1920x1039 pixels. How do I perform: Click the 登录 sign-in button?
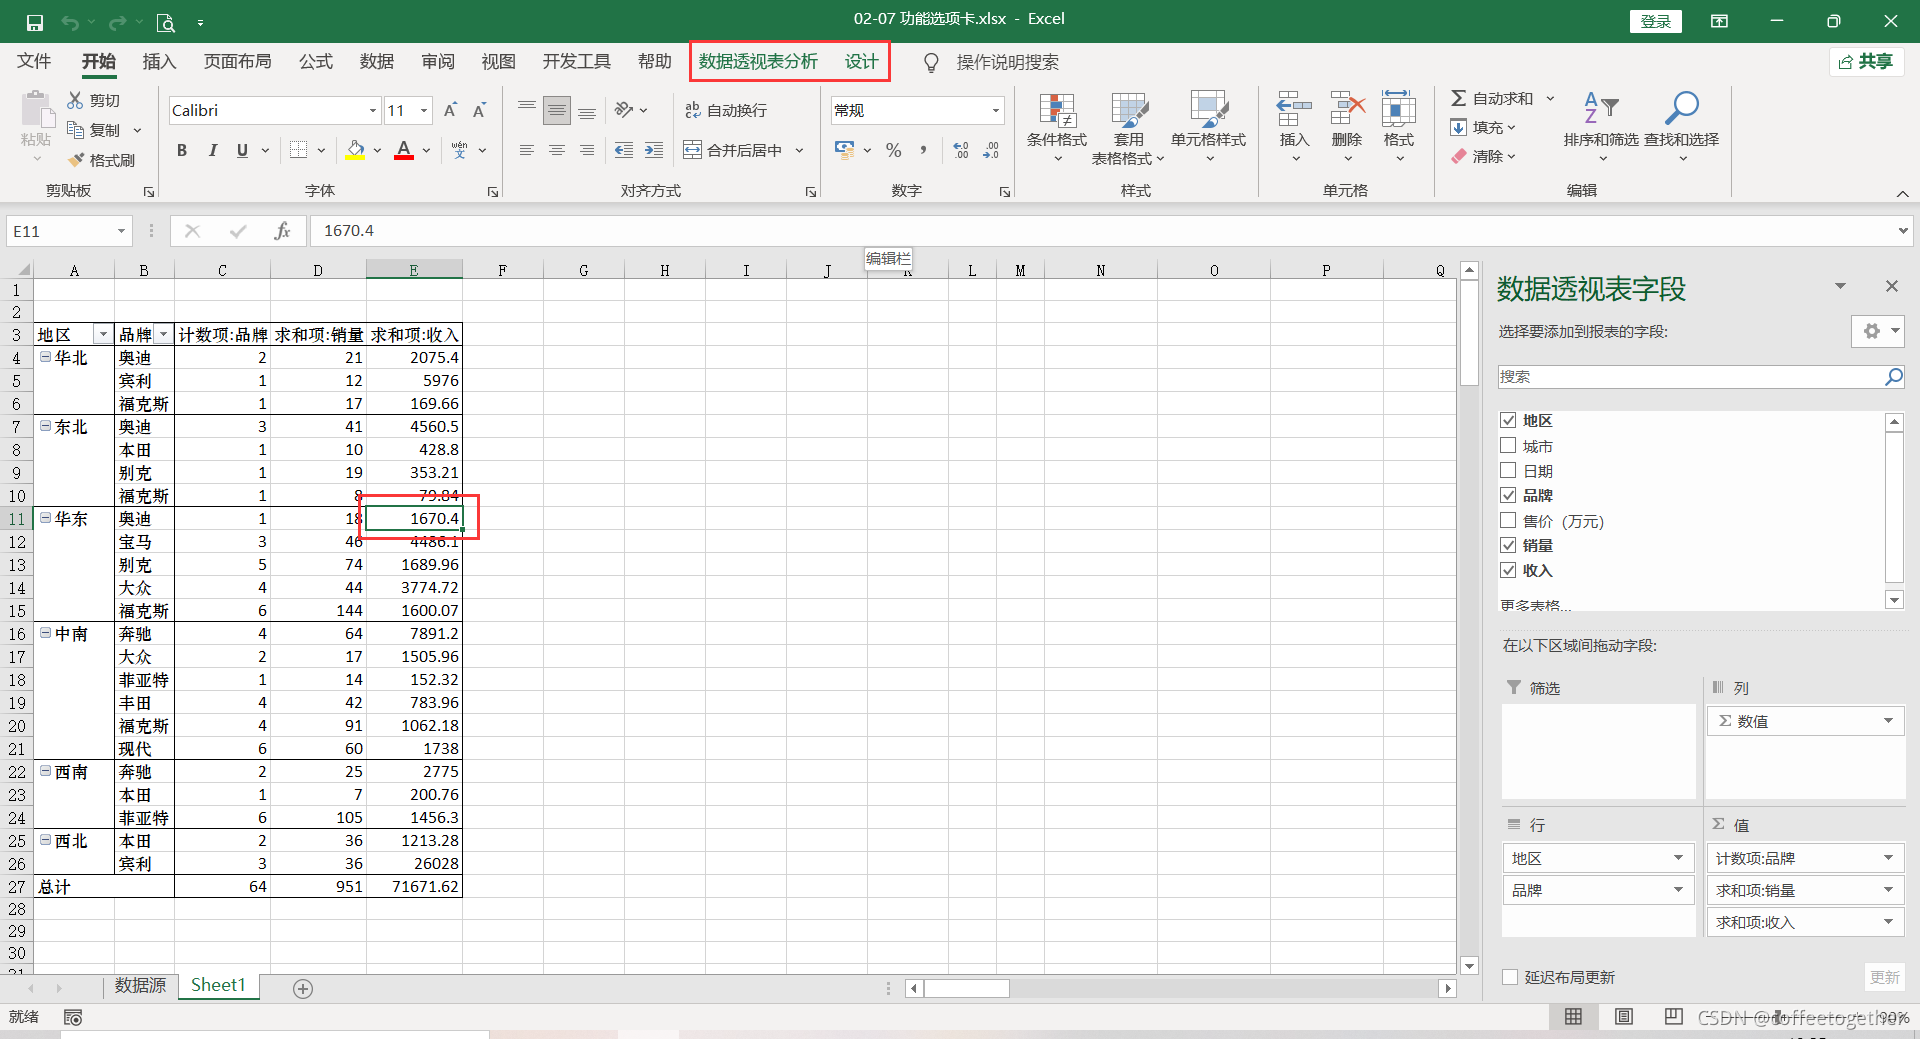1656,21
